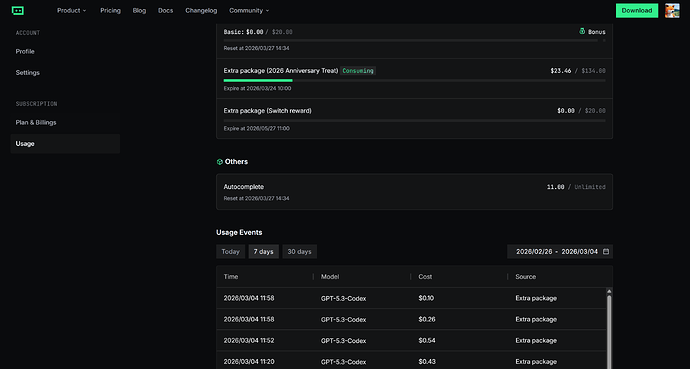Viewport: 690px width, 369px height.
Task: Select the $0.26 cost cell
Action: click(x=427, y=319)
